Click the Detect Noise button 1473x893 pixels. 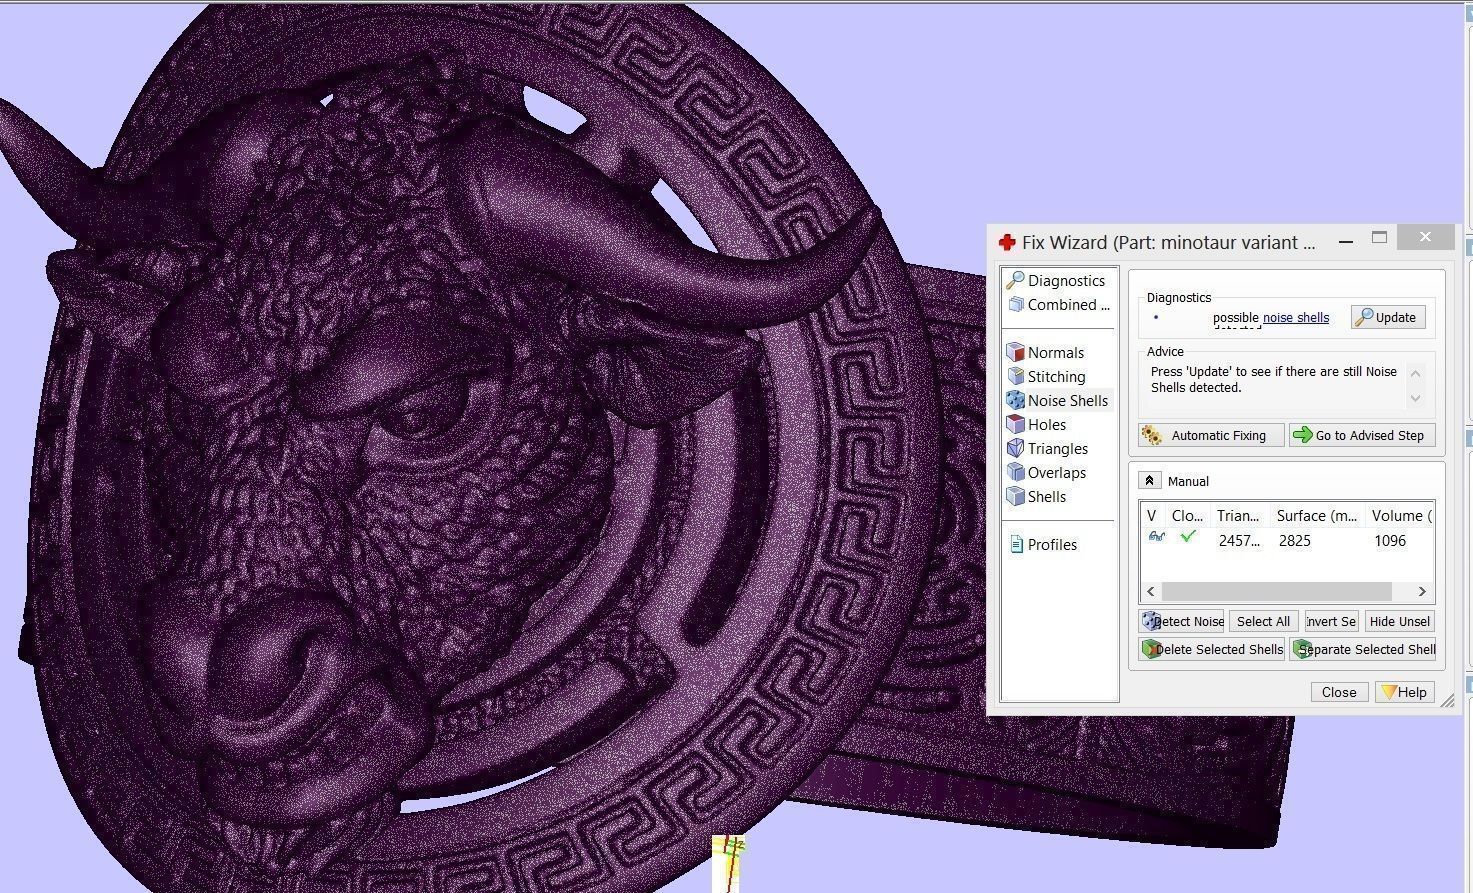(1181, 621)
